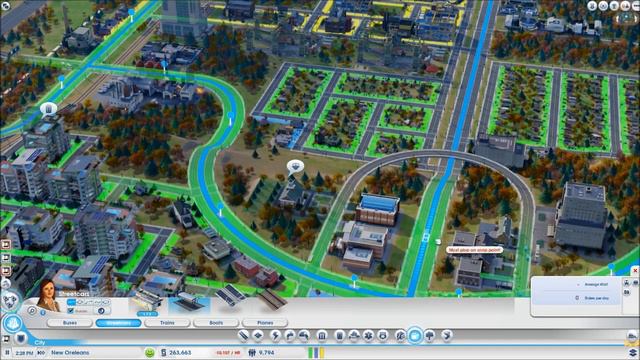Screen dimensions: 640x360
Task: Click the Streetcars advisor portrait
Action: (48, 296)
